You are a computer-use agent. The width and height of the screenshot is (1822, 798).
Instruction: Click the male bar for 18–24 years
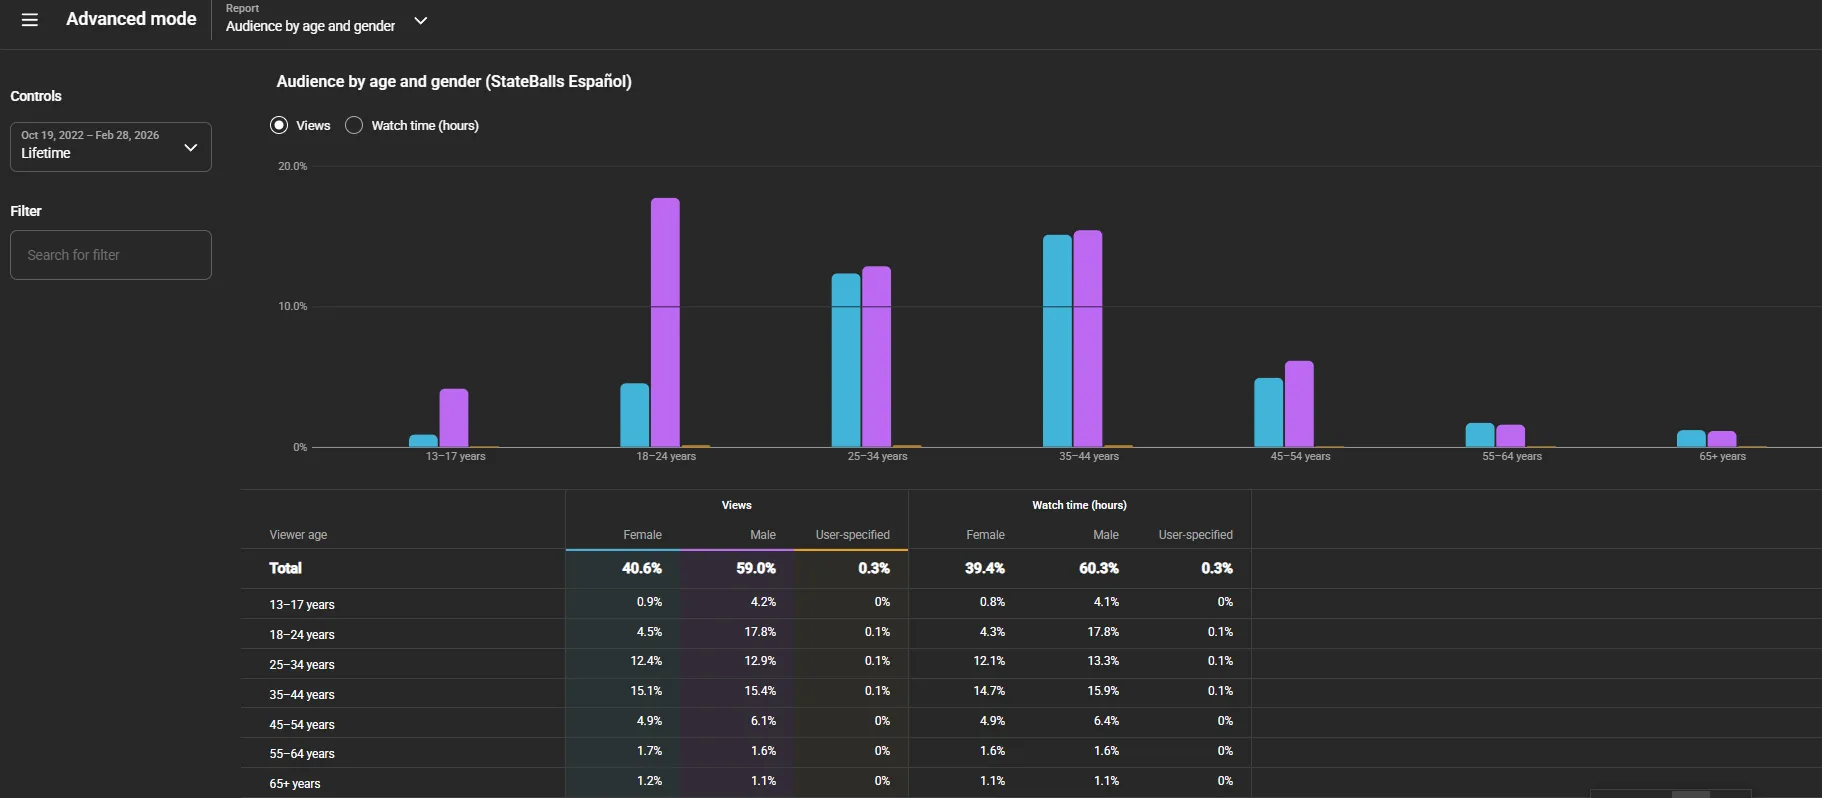pos(665,322)
